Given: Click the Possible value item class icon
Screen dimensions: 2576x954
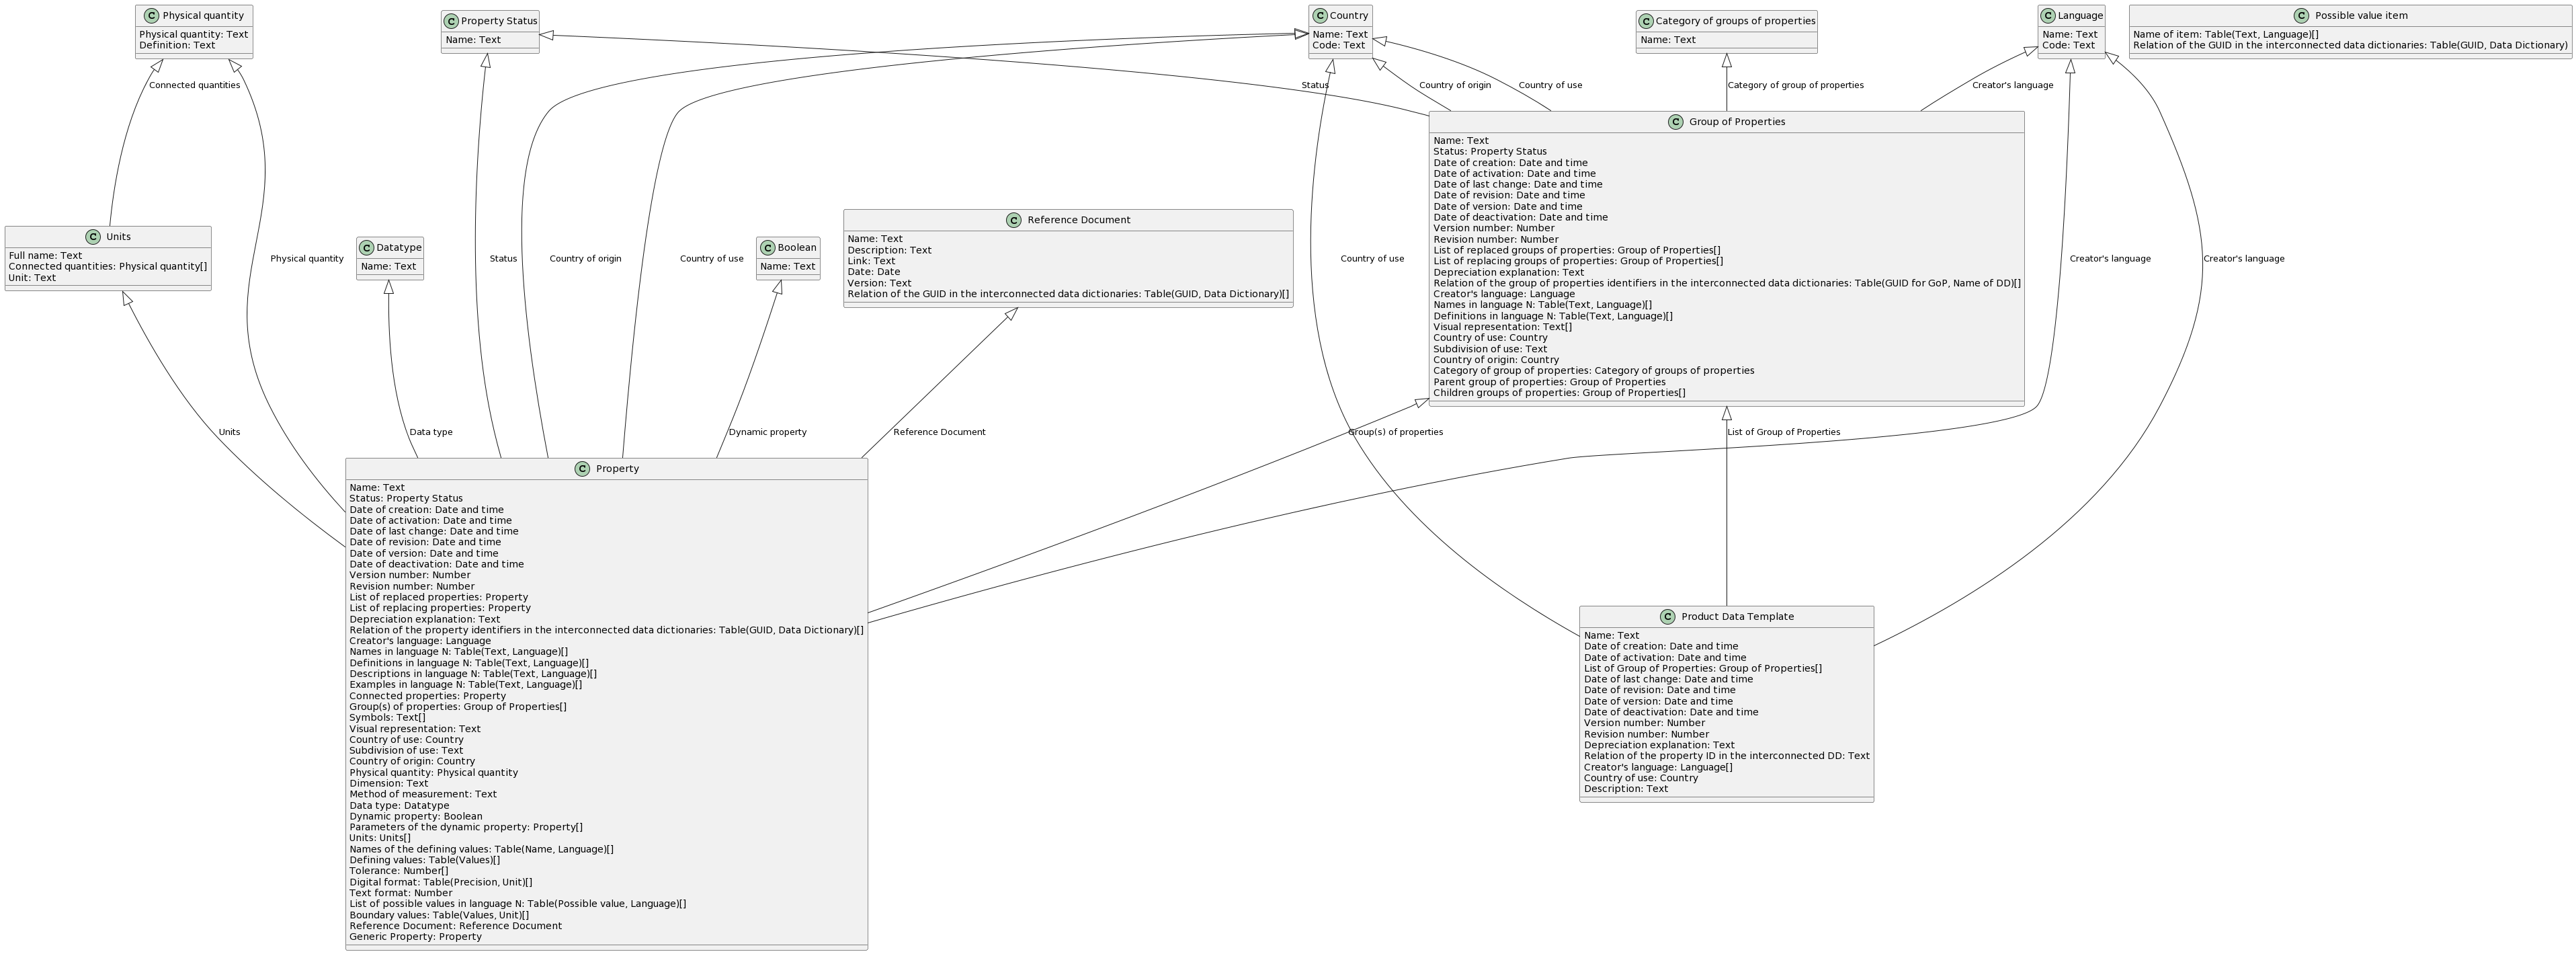Looking at the screenshot, I should [2301, 15].
